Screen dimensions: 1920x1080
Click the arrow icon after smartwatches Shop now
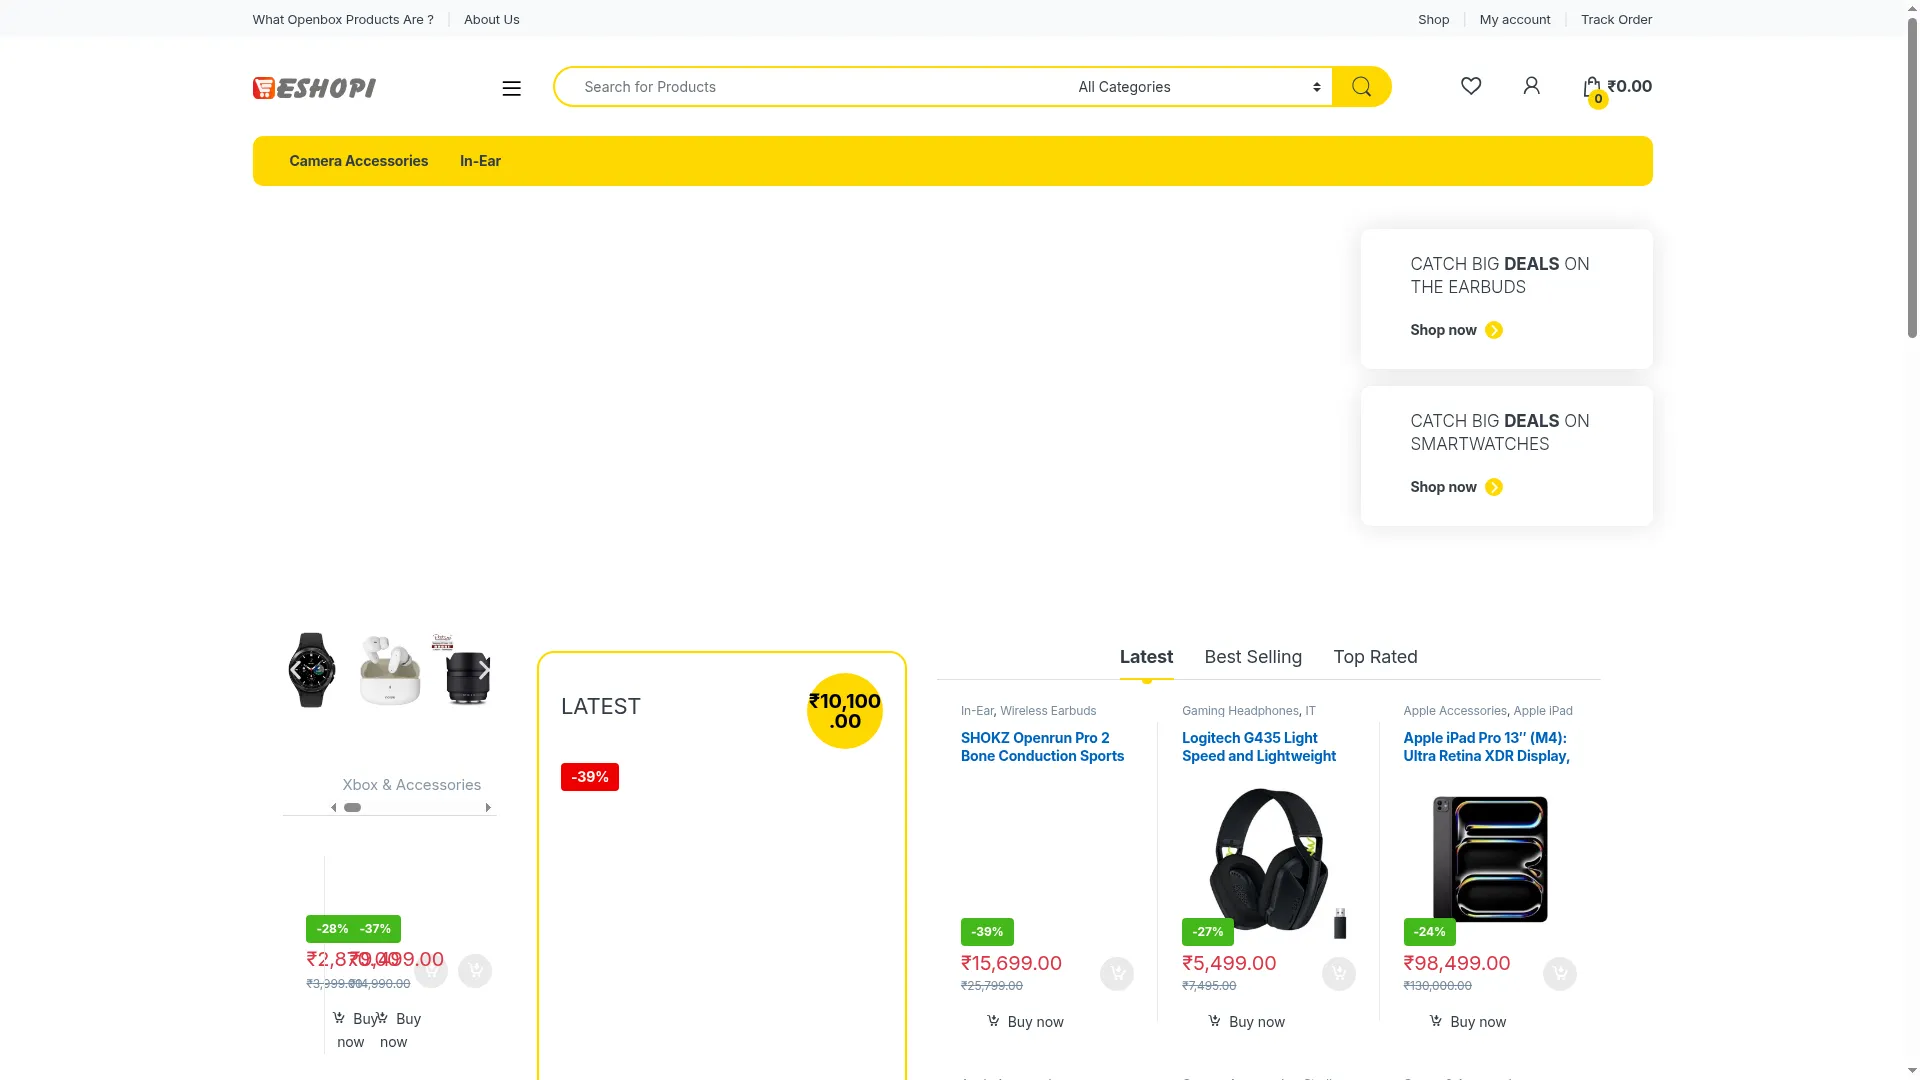[1494, 487]
